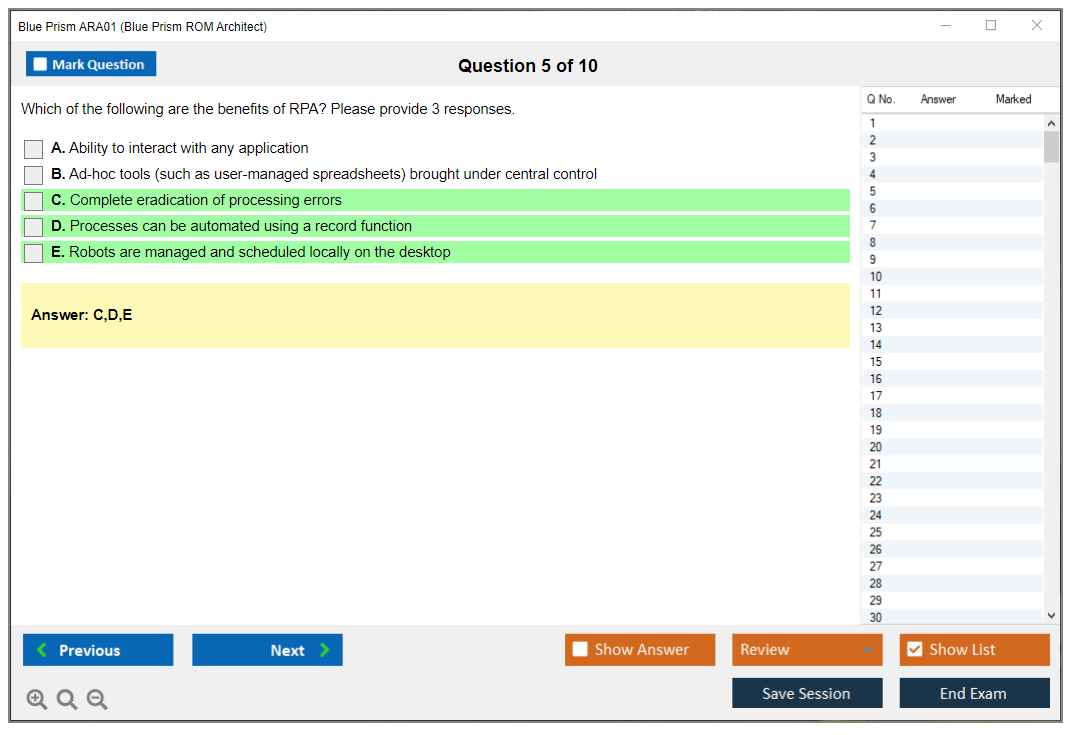
Task: Uncheck the Show List checkbox
Action: (x=914, y=650)
